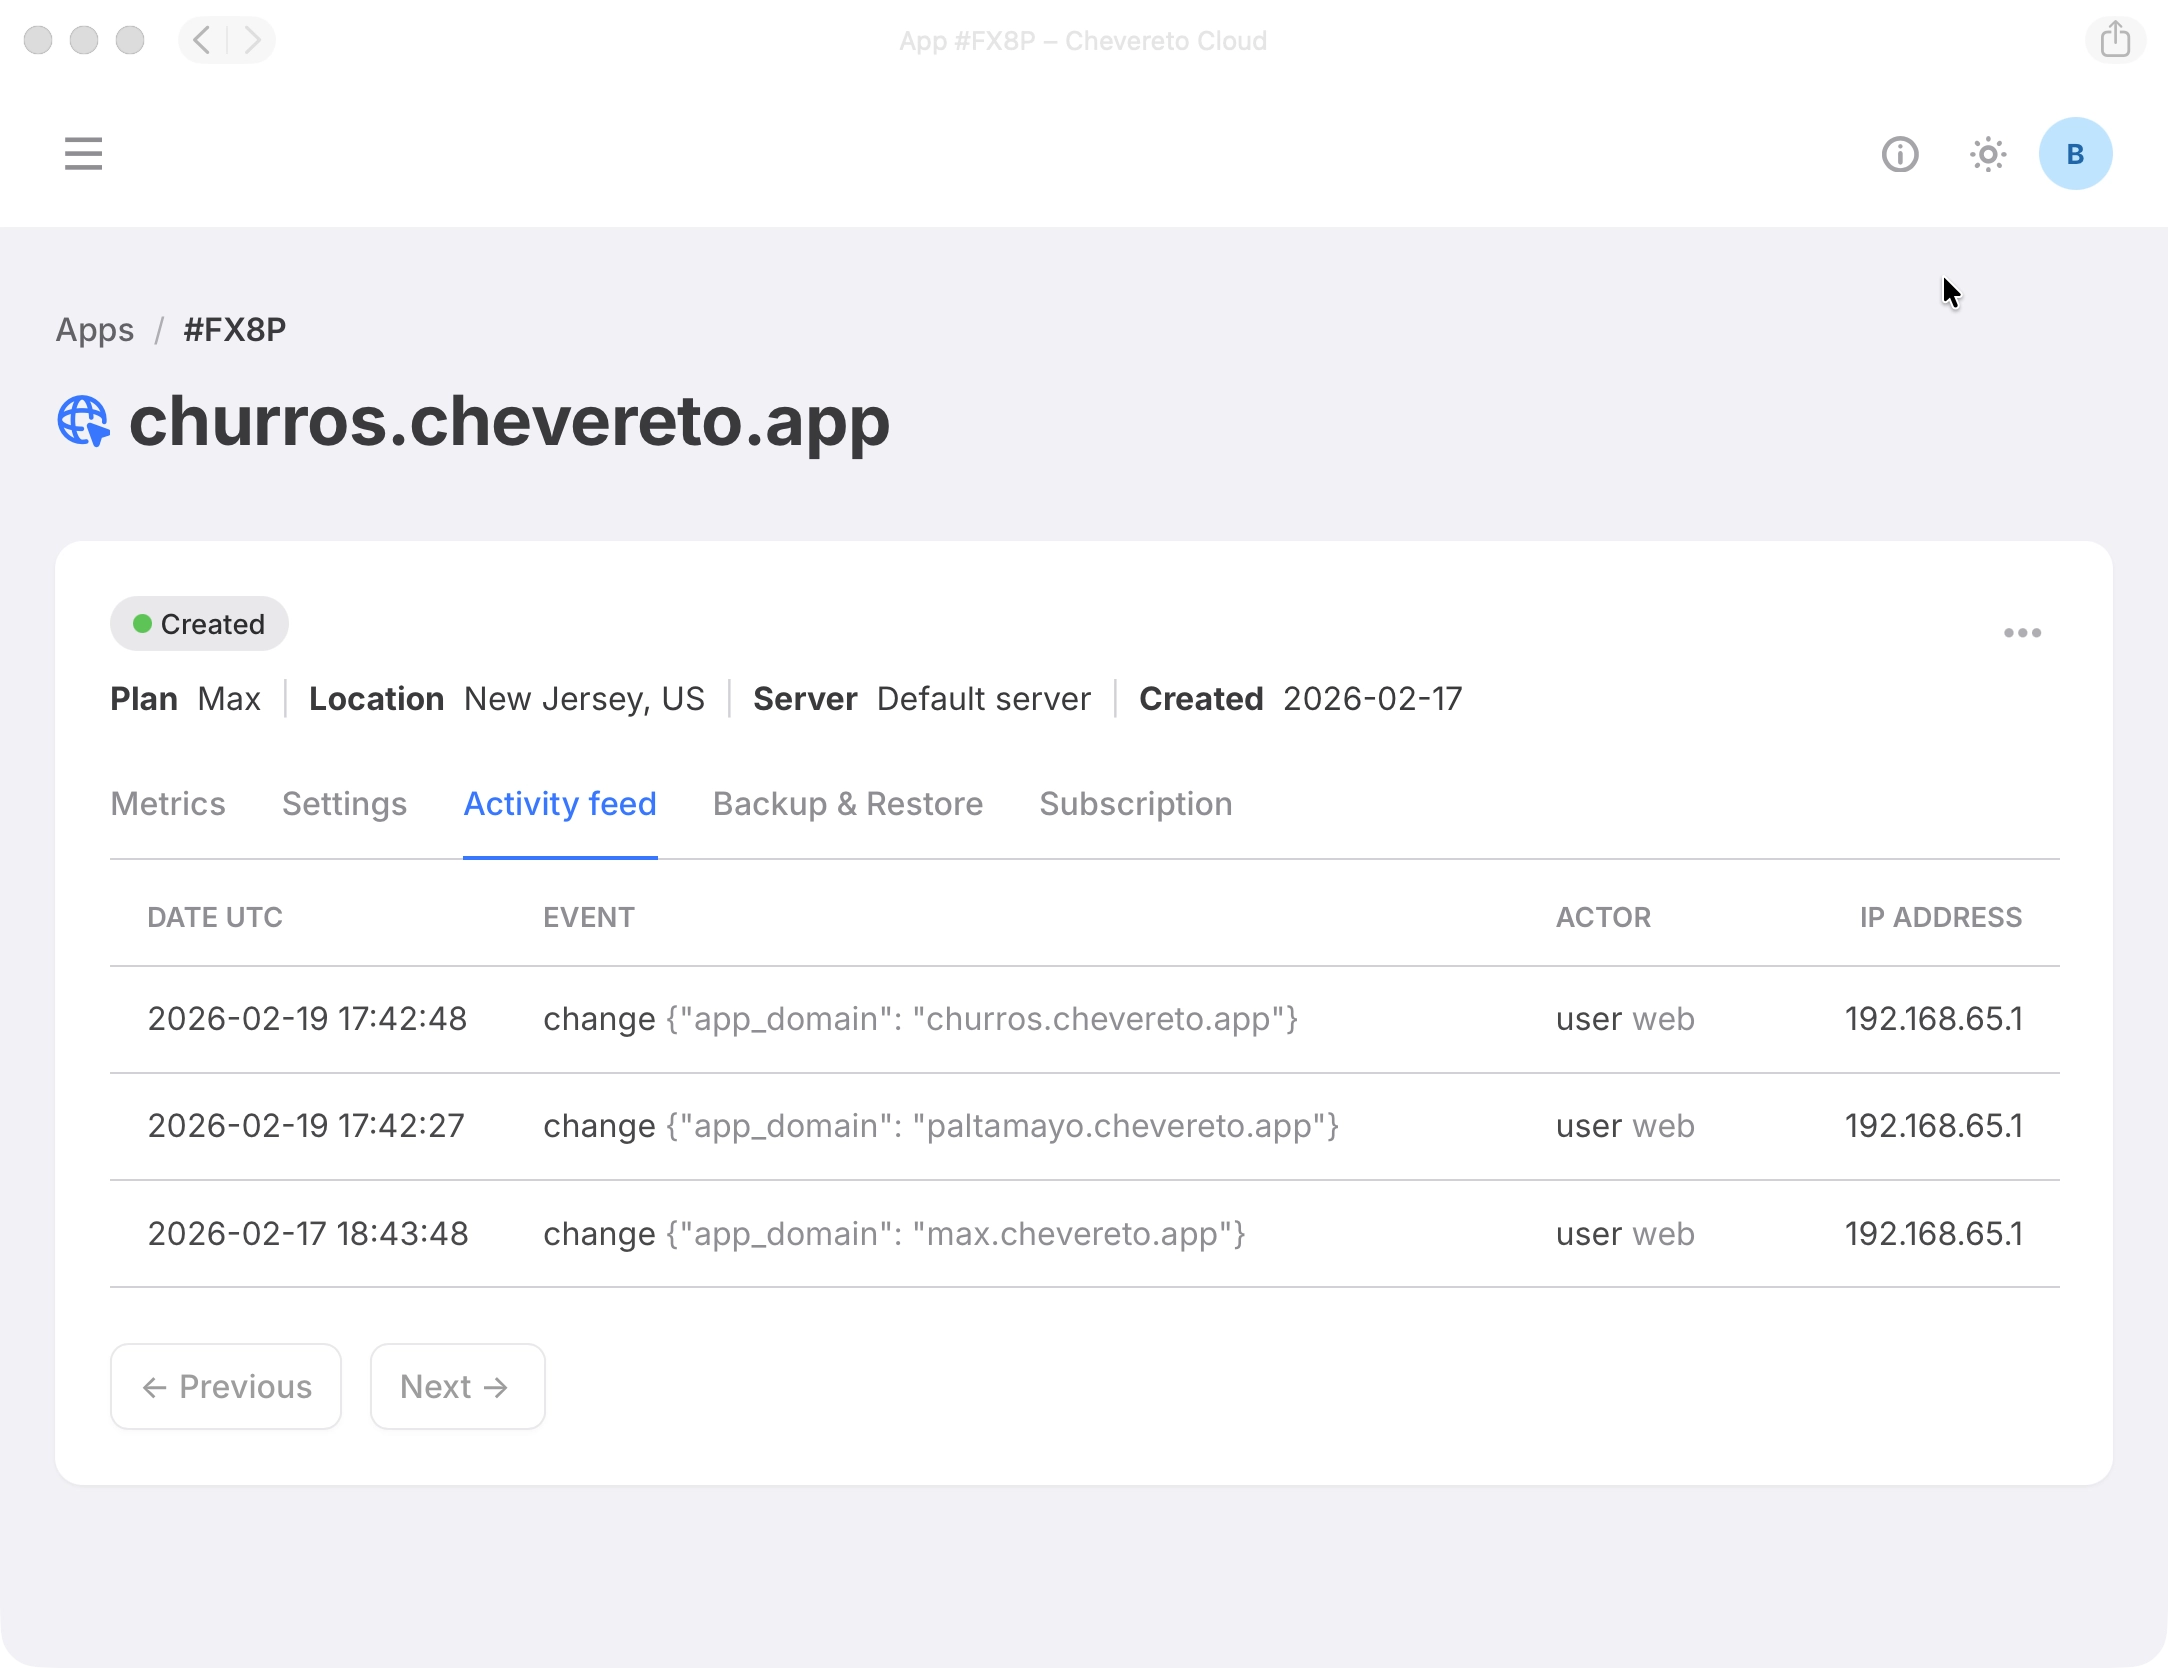
Task: Open the three-dot app options menu
Action: [x=2022, y=633]
